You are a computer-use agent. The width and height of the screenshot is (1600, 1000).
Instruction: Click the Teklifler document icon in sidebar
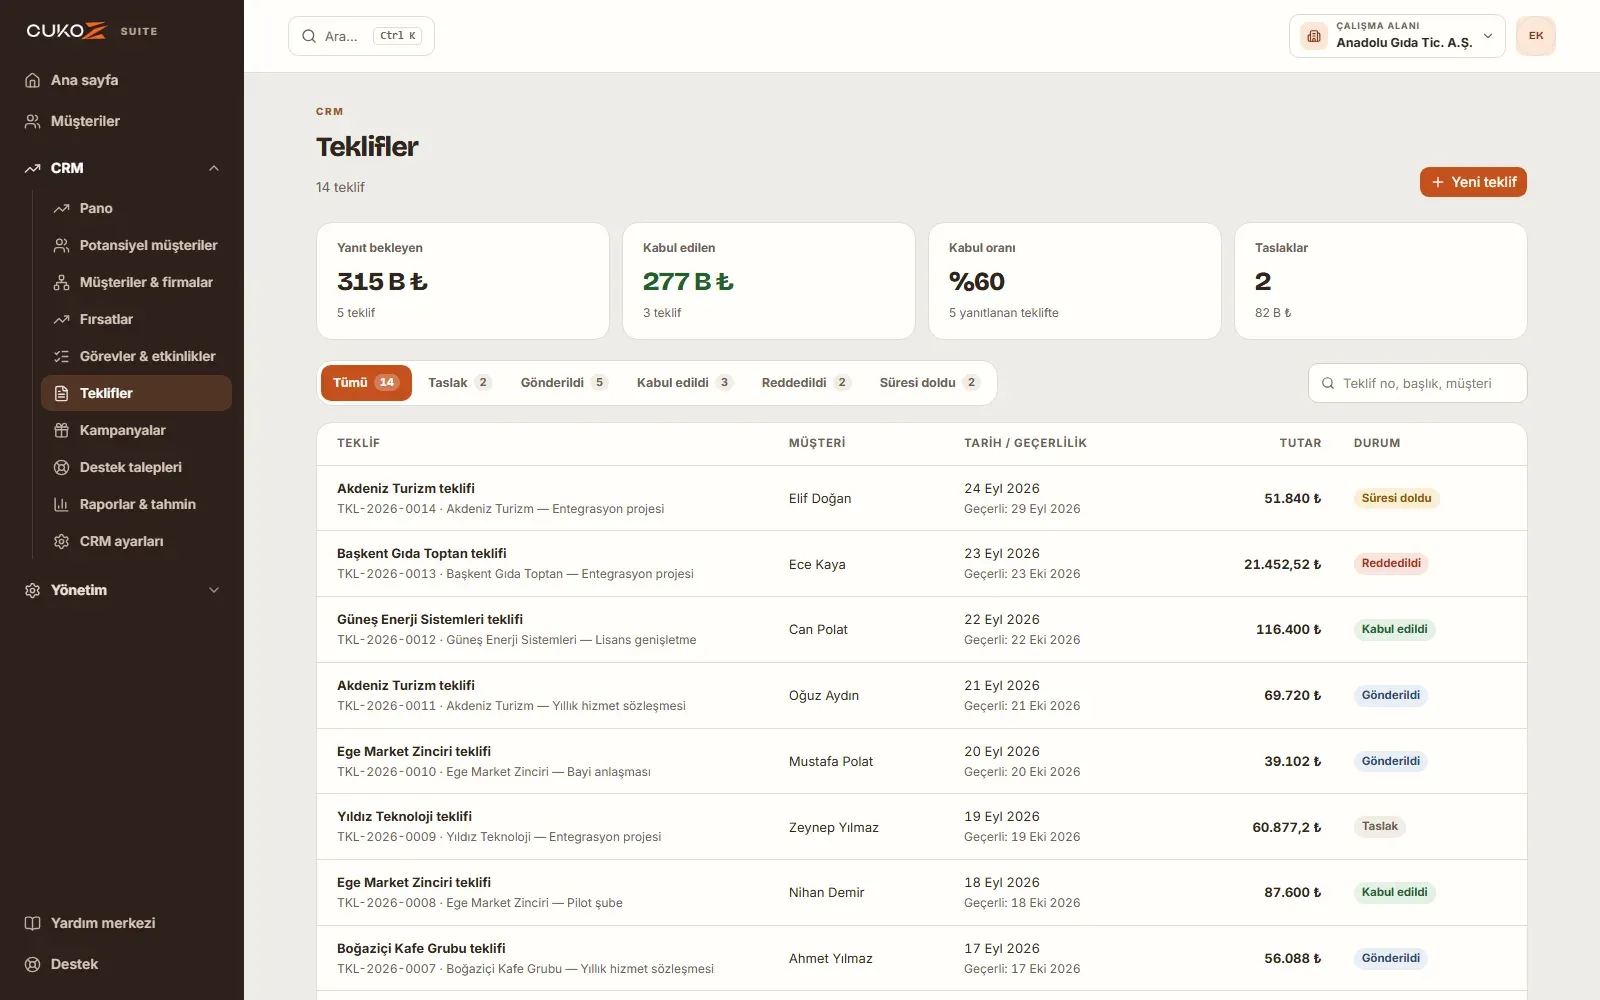(x=61, y=393)
